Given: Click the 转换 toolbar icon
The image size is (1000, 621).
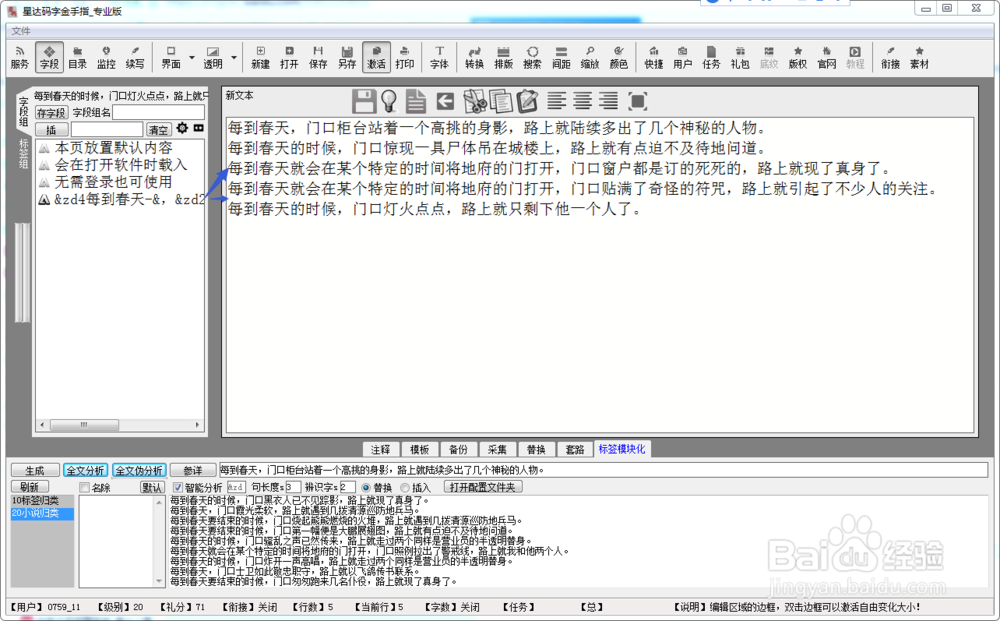Looking at the screenshot, I should pyautogui.click(x=474, y=57).
